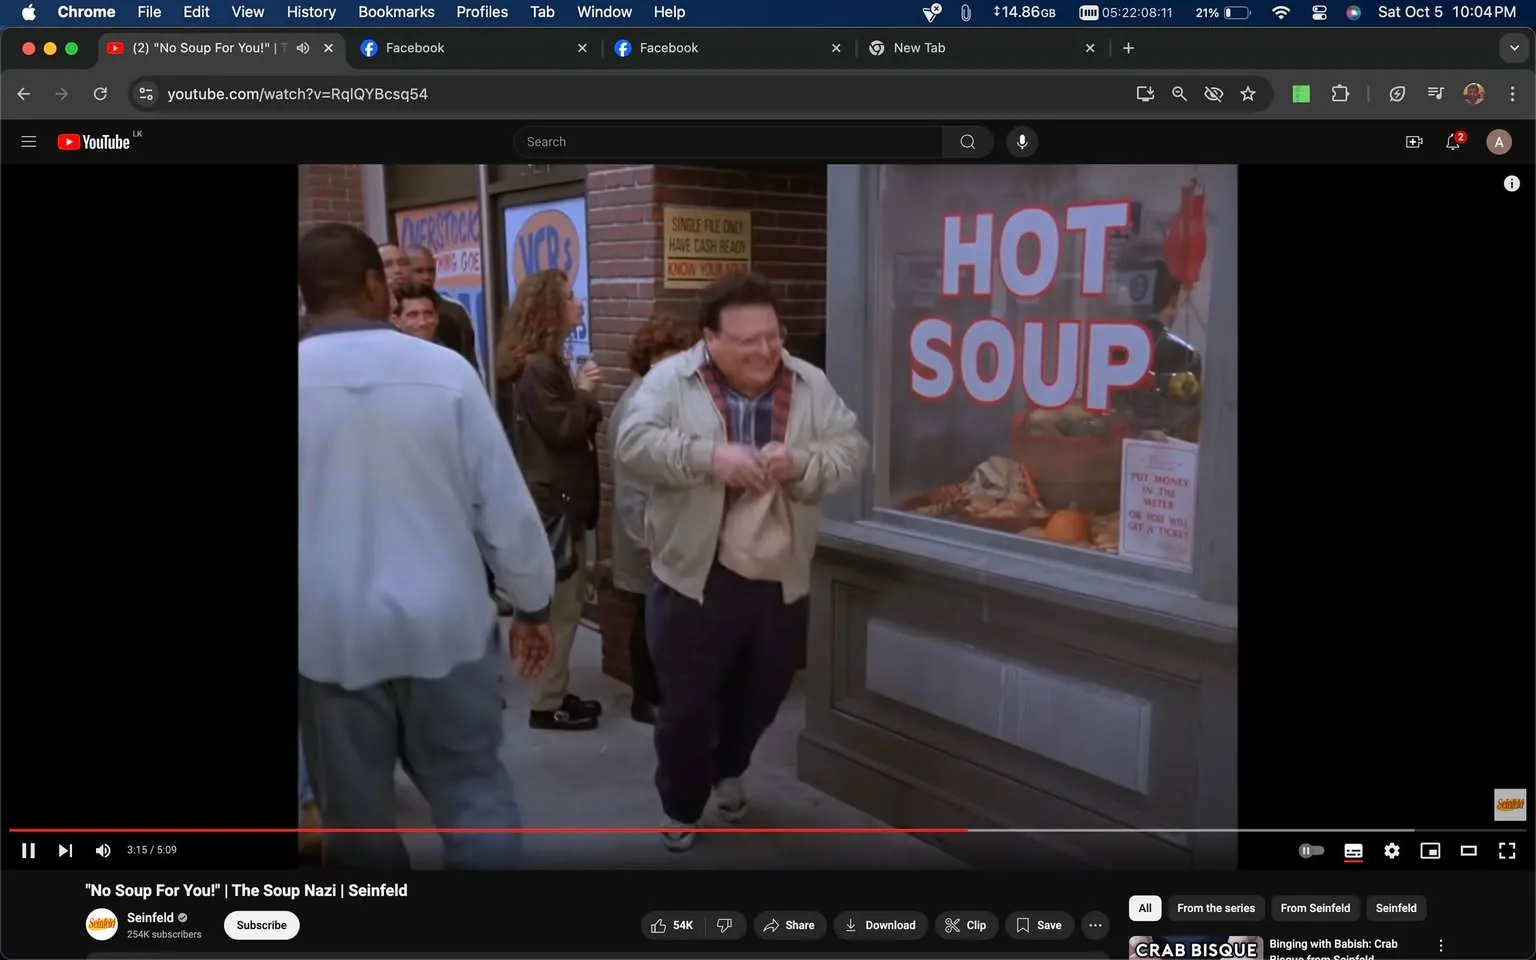This screenshot has width=1536, height=960.
Task: Open the Bookmarks menu
Action: [x=396, y=12]
